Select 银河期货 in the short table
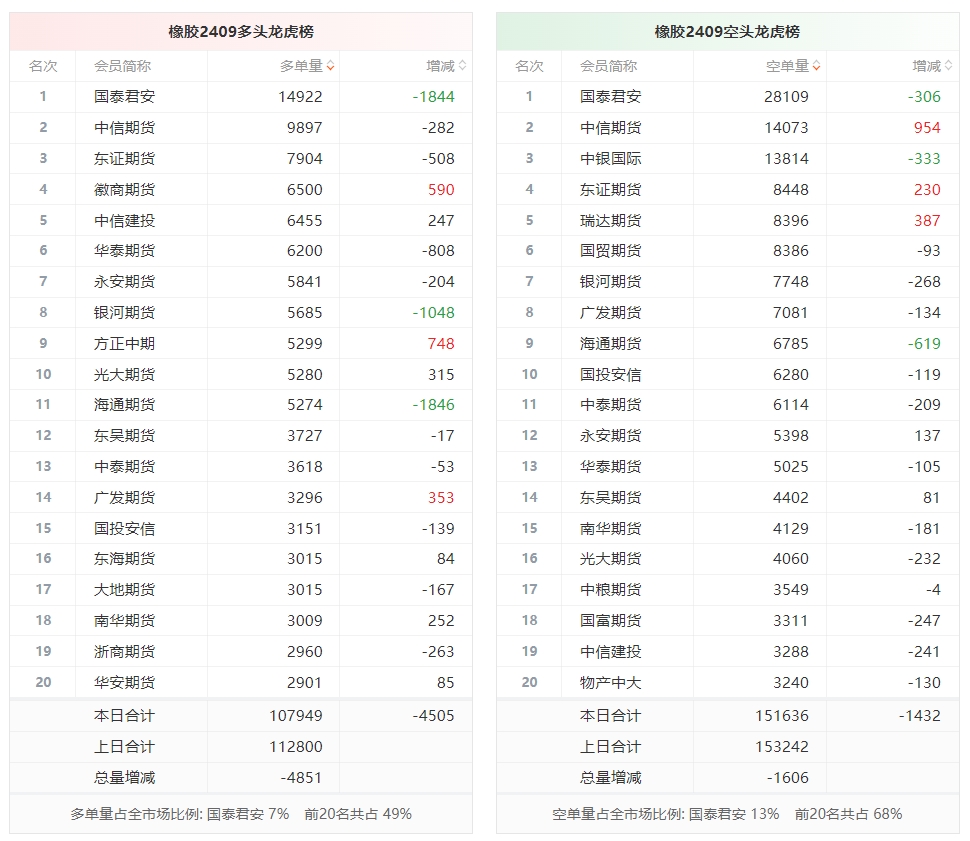This screenshot has height=841, width=970. click(x=611, y=282)
